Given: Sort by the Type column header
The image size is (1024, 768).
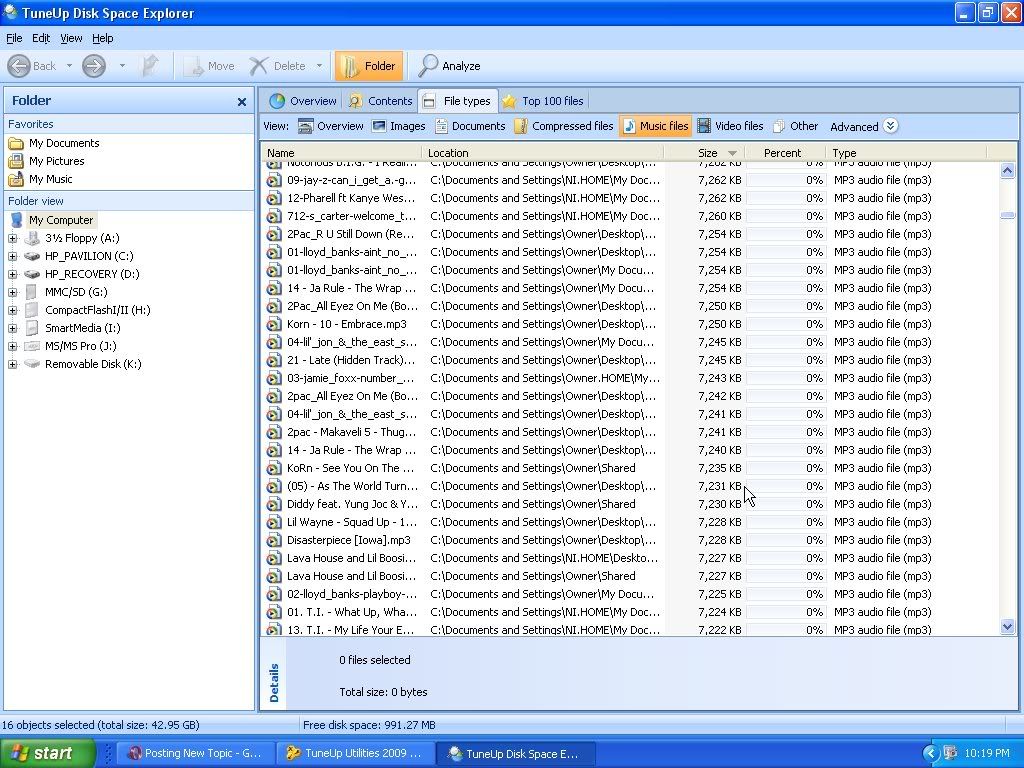Looking at the screenshot, I should point(908,153).
